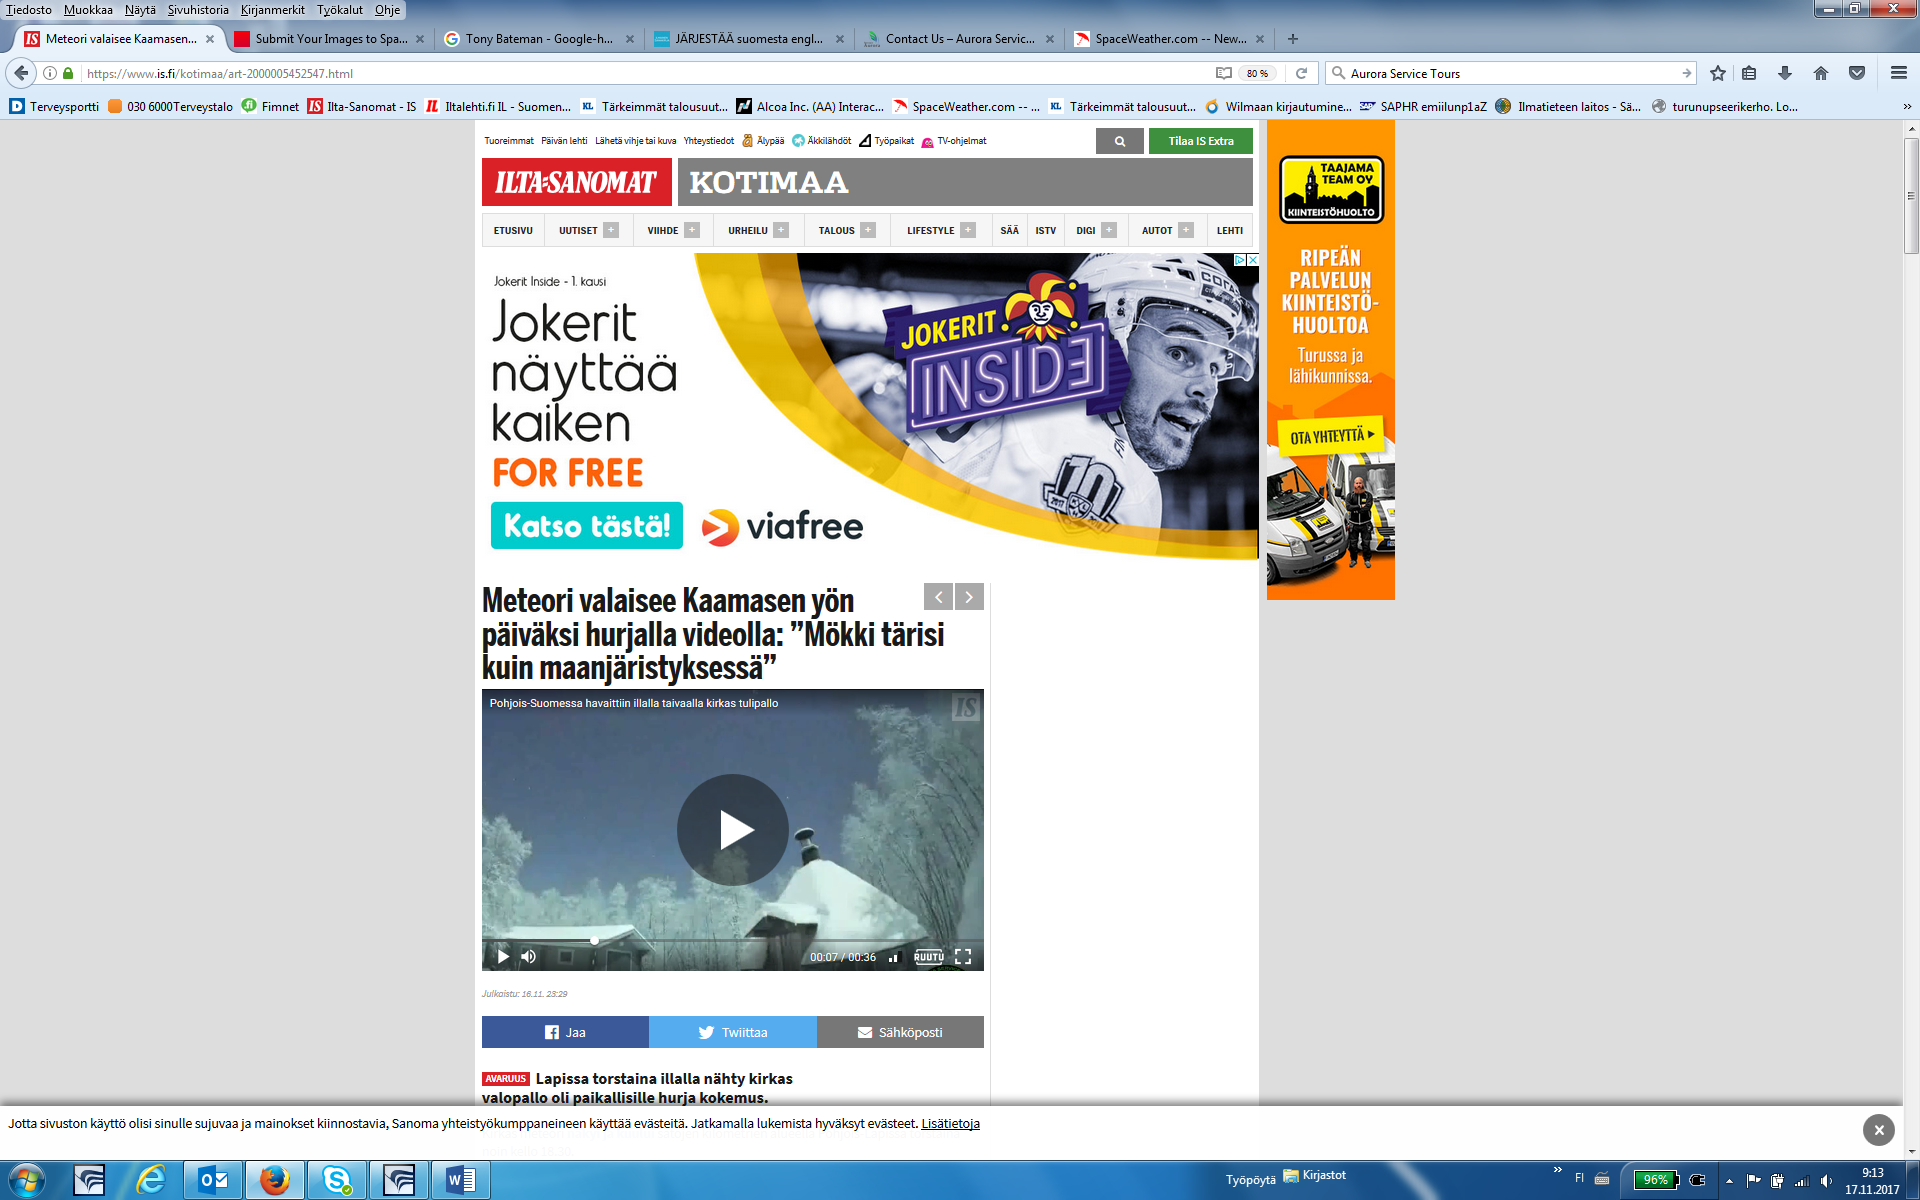Bookmark this page with star icon
Screen dimensions: 1920x1200
tap(1718, 73)
